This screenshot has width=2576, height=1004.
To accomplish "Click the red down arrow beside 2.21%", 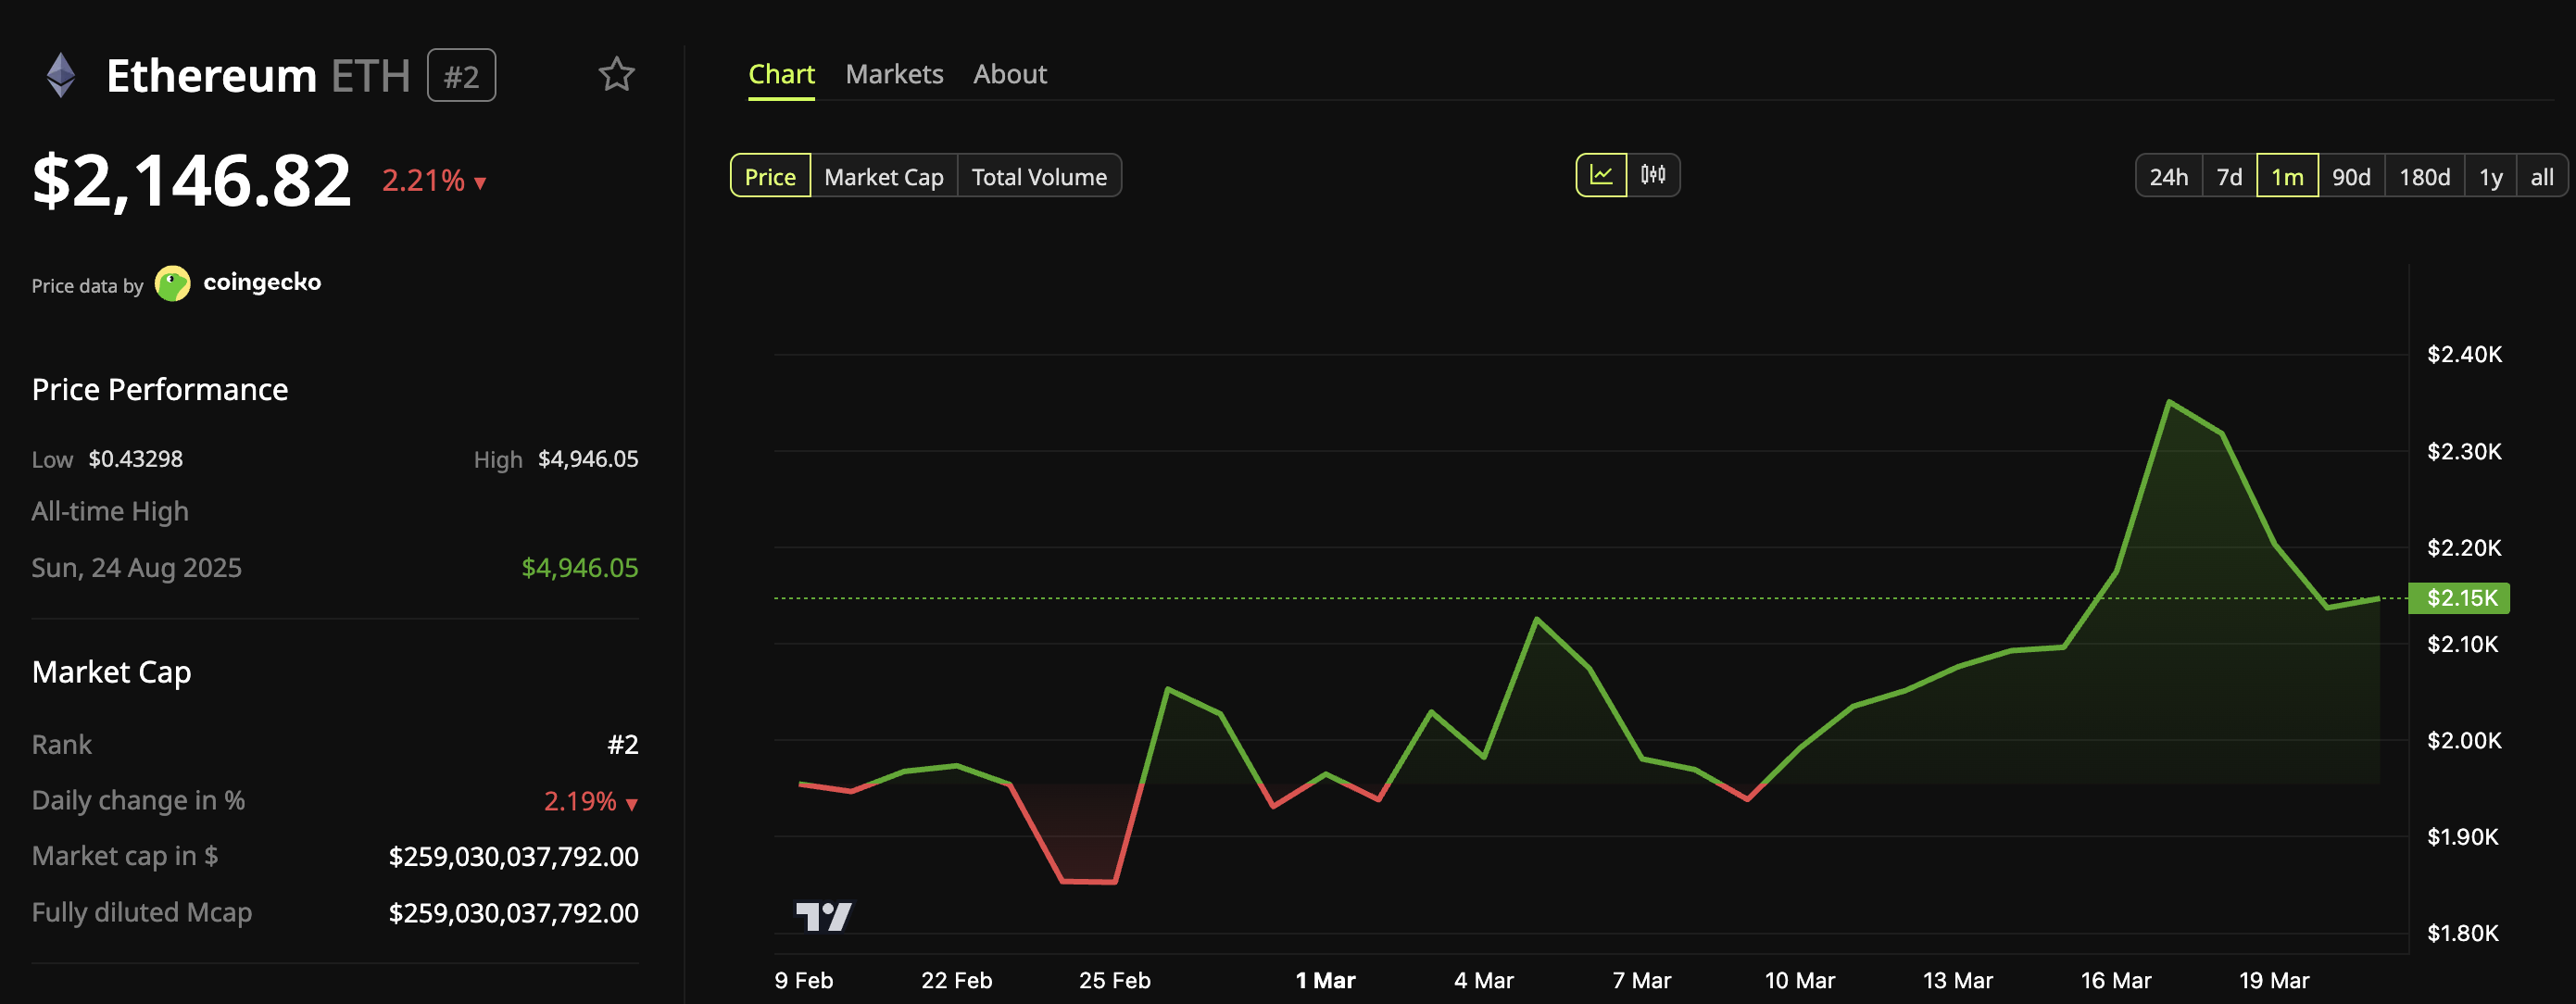I will pos(480,183).
